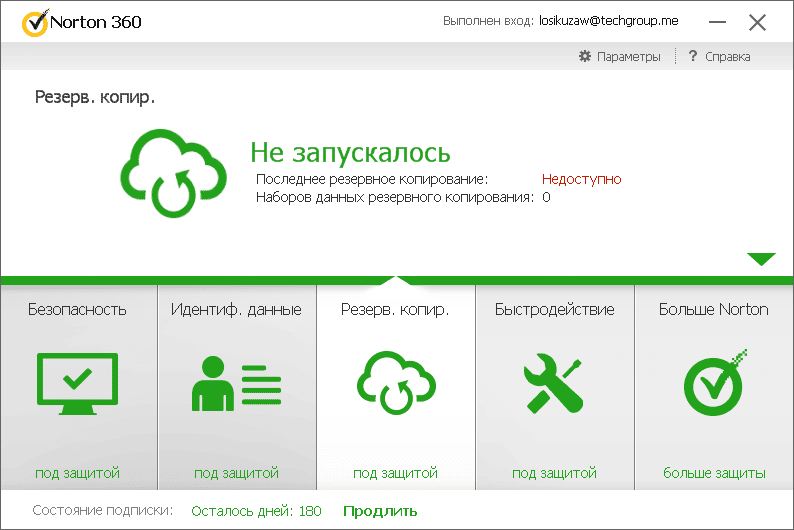The height and width of the screenshot is (530, 794).
Task: Switch to the Быстродействие tab label
Action: 554,309
